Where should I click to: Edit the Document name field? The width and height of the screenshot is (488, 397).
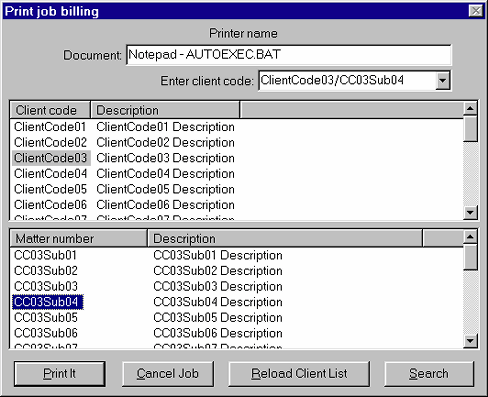pos(289,55)
